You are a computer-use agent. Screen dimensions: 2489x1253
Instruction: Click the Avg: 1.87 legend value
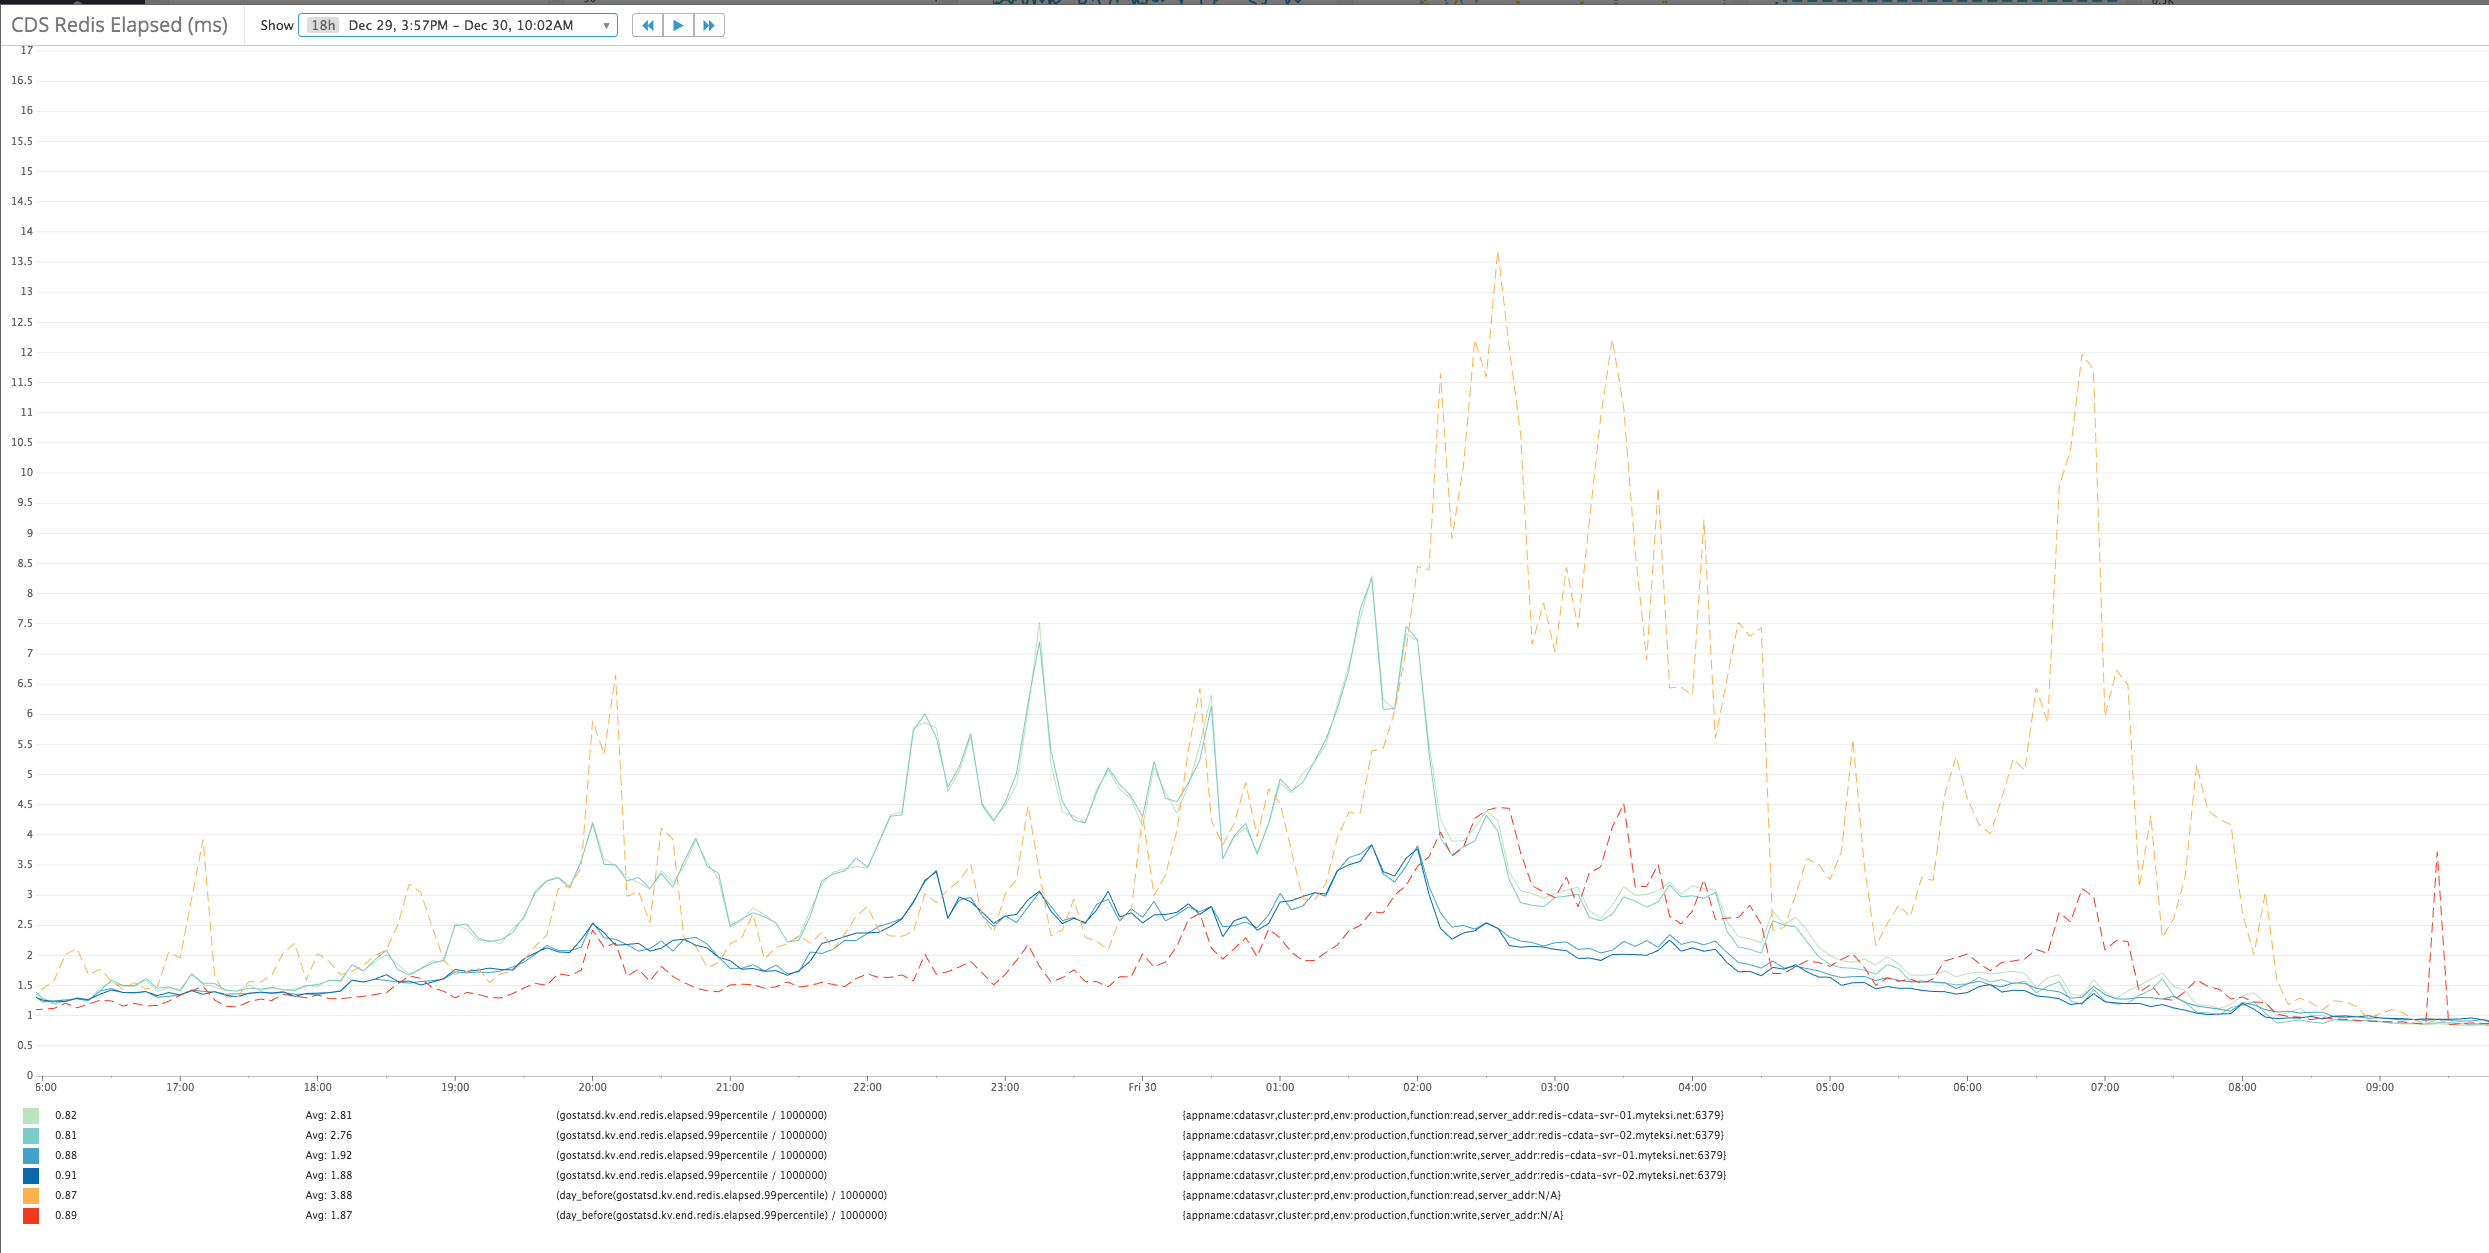click(329, 1215)
